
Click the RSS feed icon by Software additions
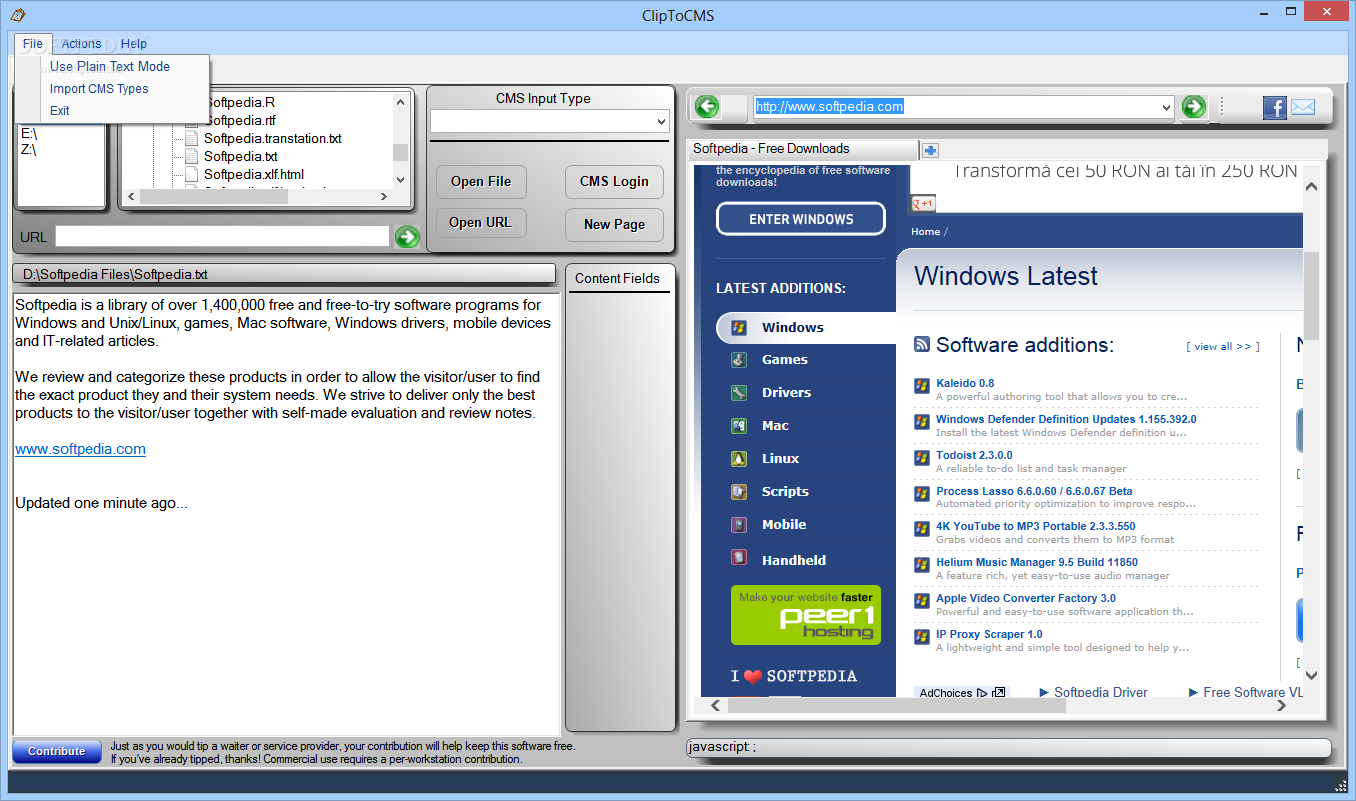(x=922, y=344)
